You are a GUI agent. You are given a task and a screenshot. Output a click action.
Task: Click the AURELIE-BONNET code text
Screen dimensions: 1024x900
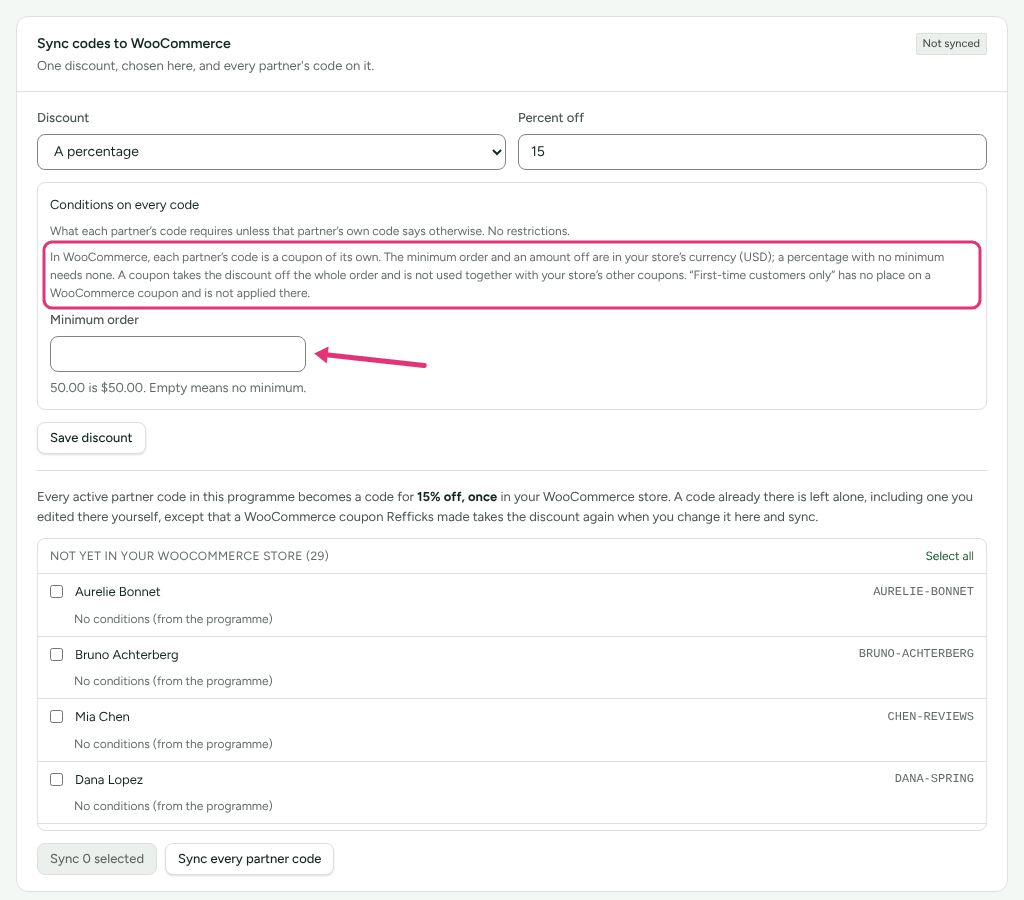tap(923, 591)
